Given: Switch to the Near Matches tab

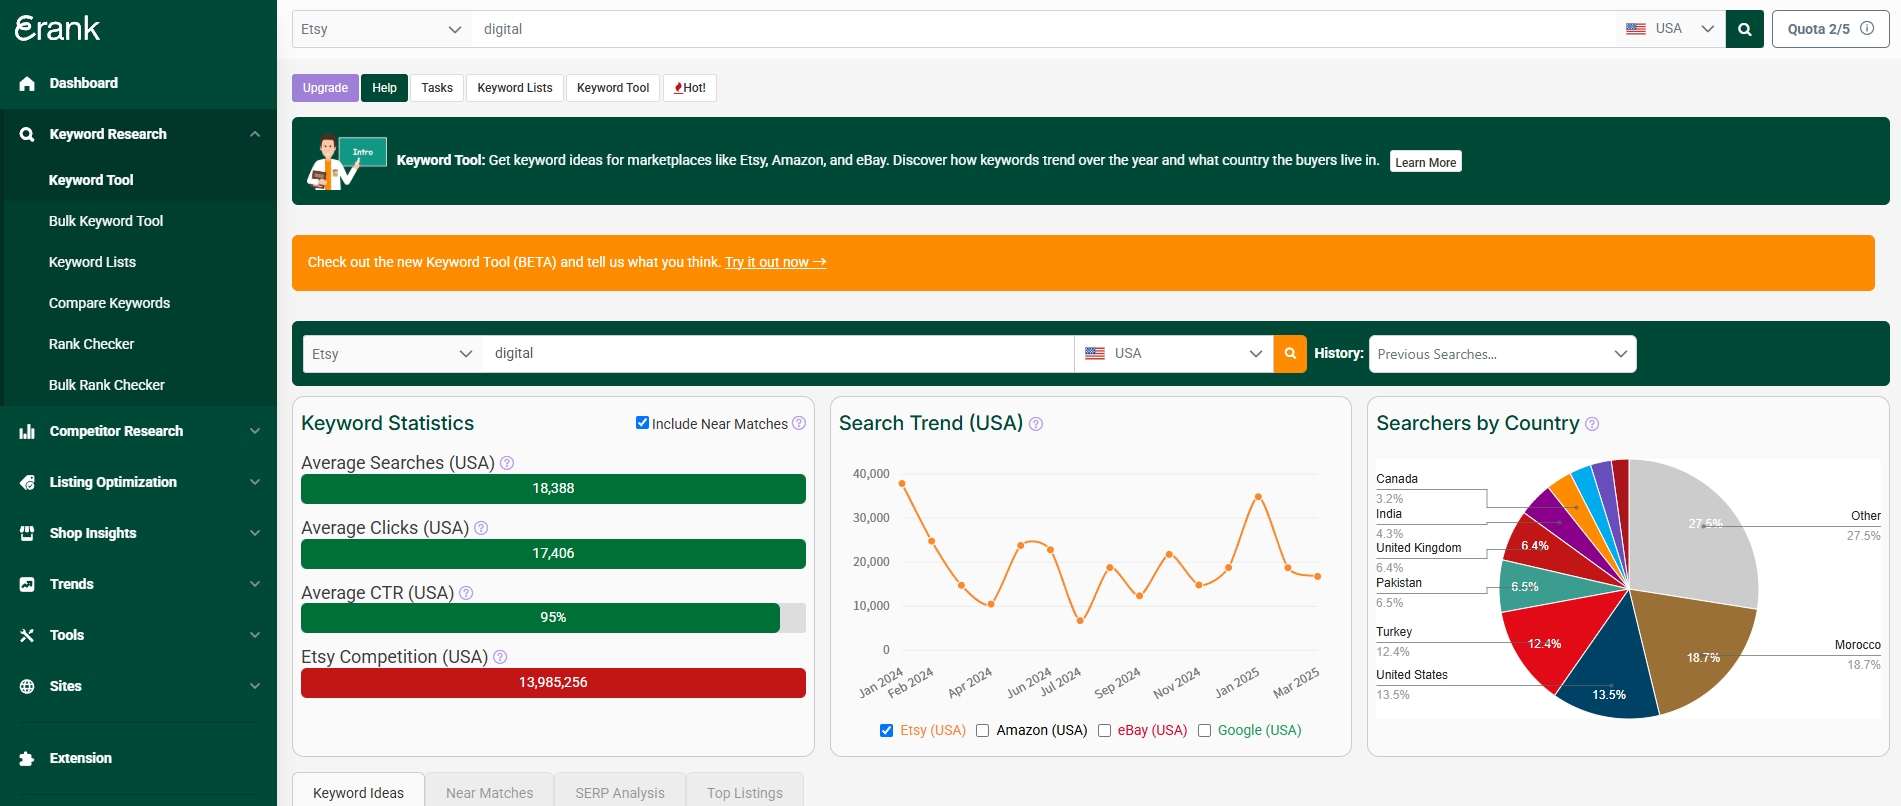Looking at the screenshot, I should (x=489, y=791).
